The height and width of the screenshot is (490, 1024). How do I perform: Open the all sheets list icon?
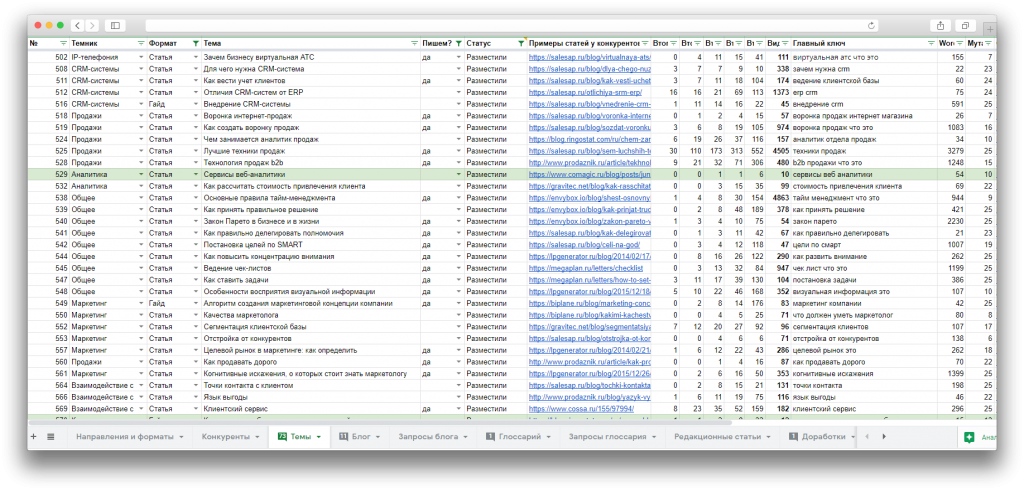(x=51, y=436)
